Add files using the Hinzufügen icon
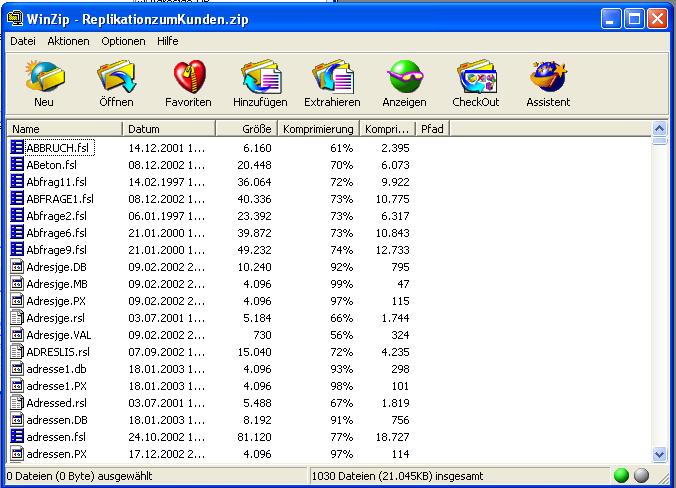 point(260,78)
